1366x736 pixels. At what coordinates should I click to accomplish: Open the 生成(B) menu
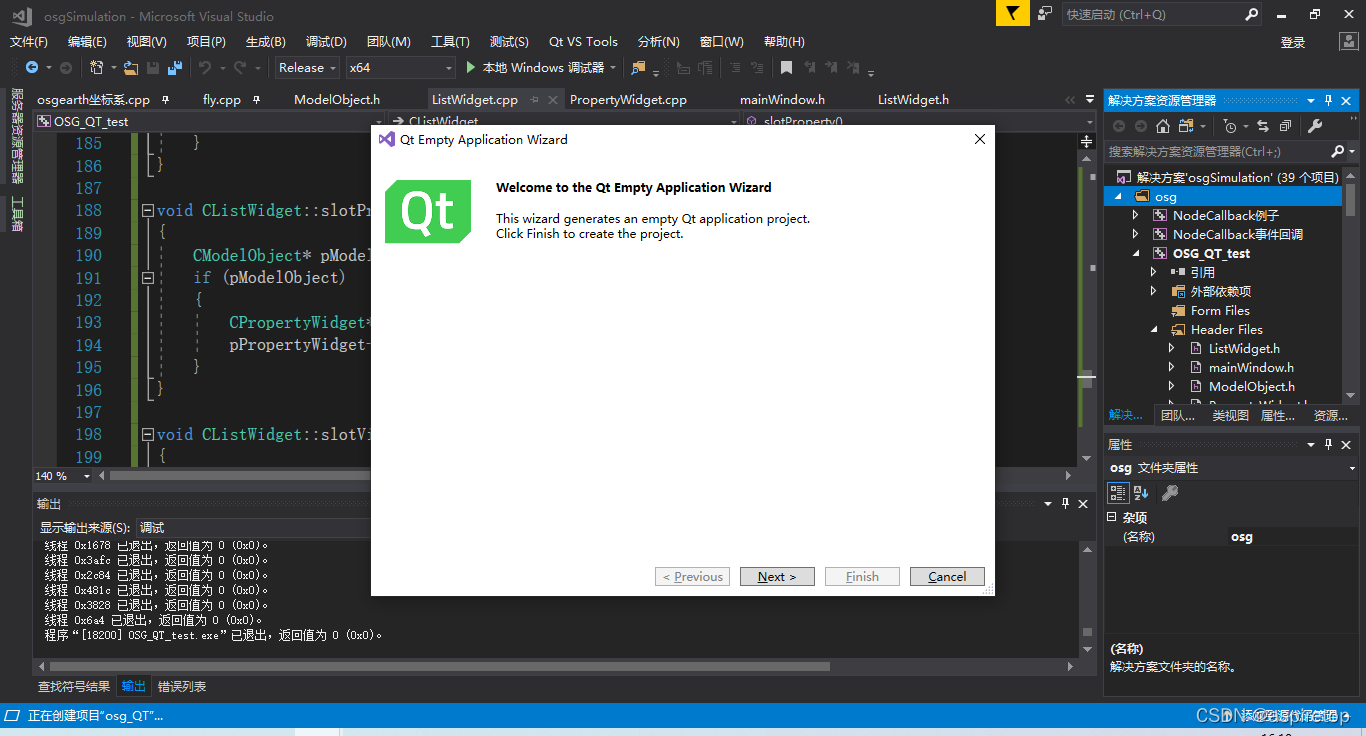[x=266, y=42]
